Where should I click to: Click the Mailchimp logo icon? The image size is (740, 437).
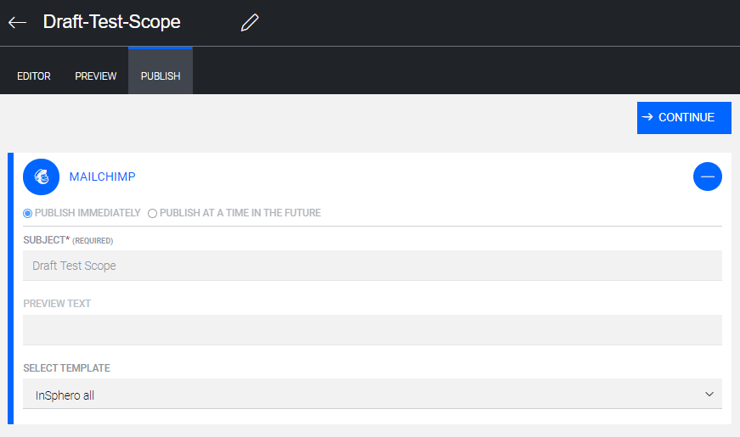pos(41,176)
